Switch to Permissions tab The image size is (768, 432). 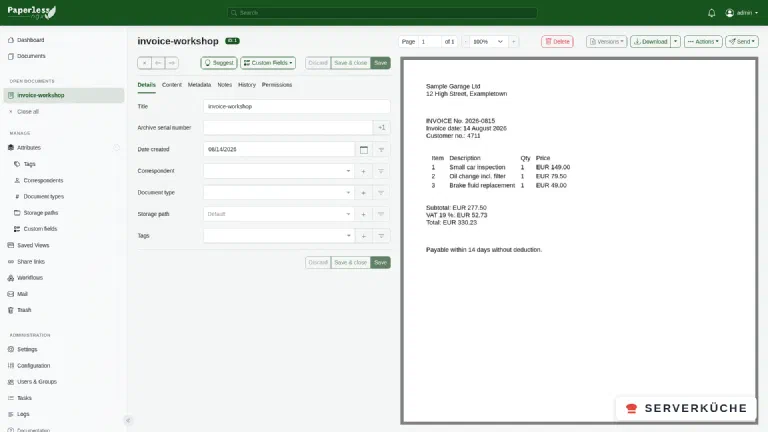(x=277, y=85)
